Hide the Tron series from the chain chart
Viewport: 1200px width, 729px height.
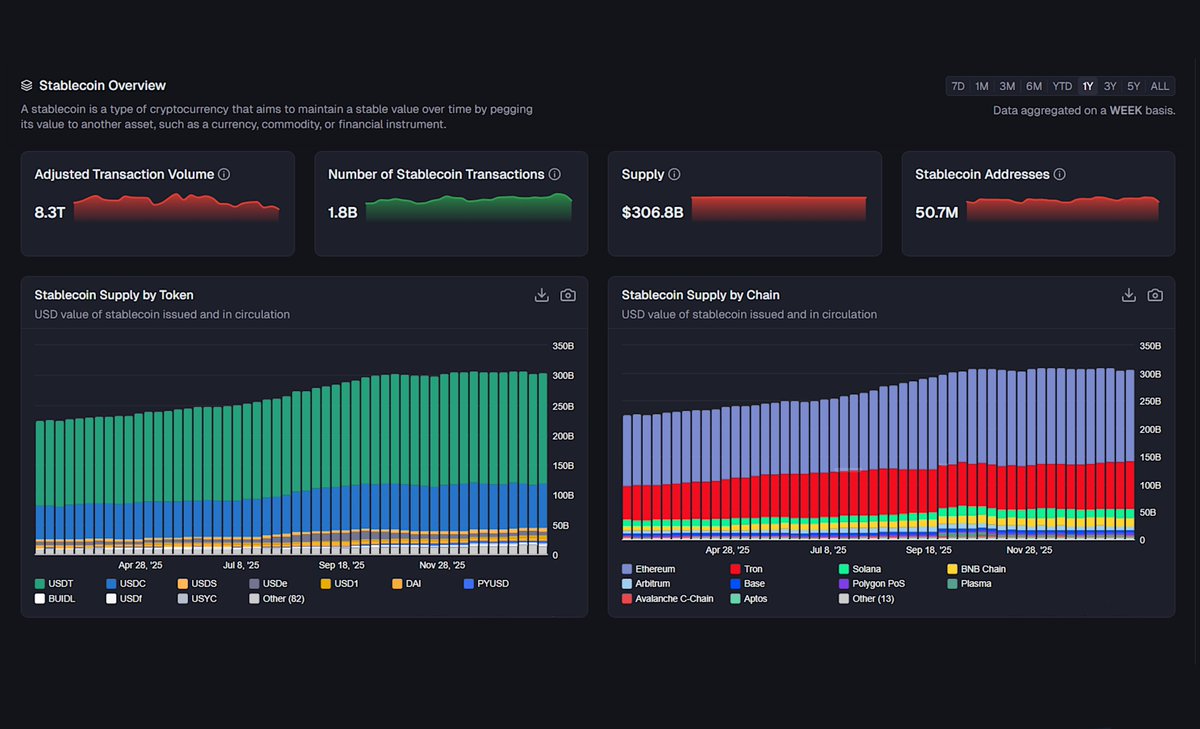[745, 568]
